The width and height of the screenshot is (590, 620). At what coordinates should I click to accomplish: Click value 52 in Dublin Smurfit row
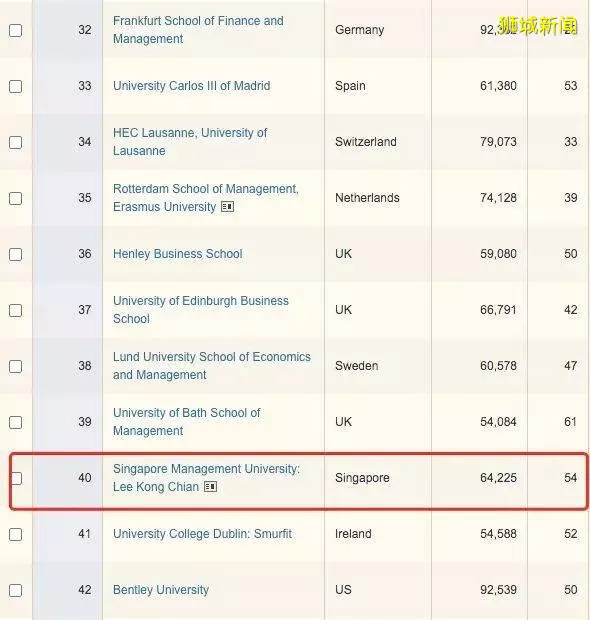click(571, 534)
